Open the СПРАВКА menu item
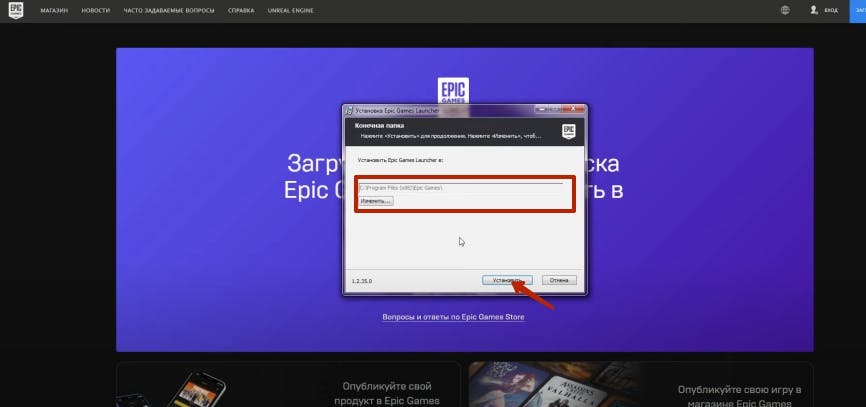The width and height of the screenshot is (866, 407). click(241, 10)
